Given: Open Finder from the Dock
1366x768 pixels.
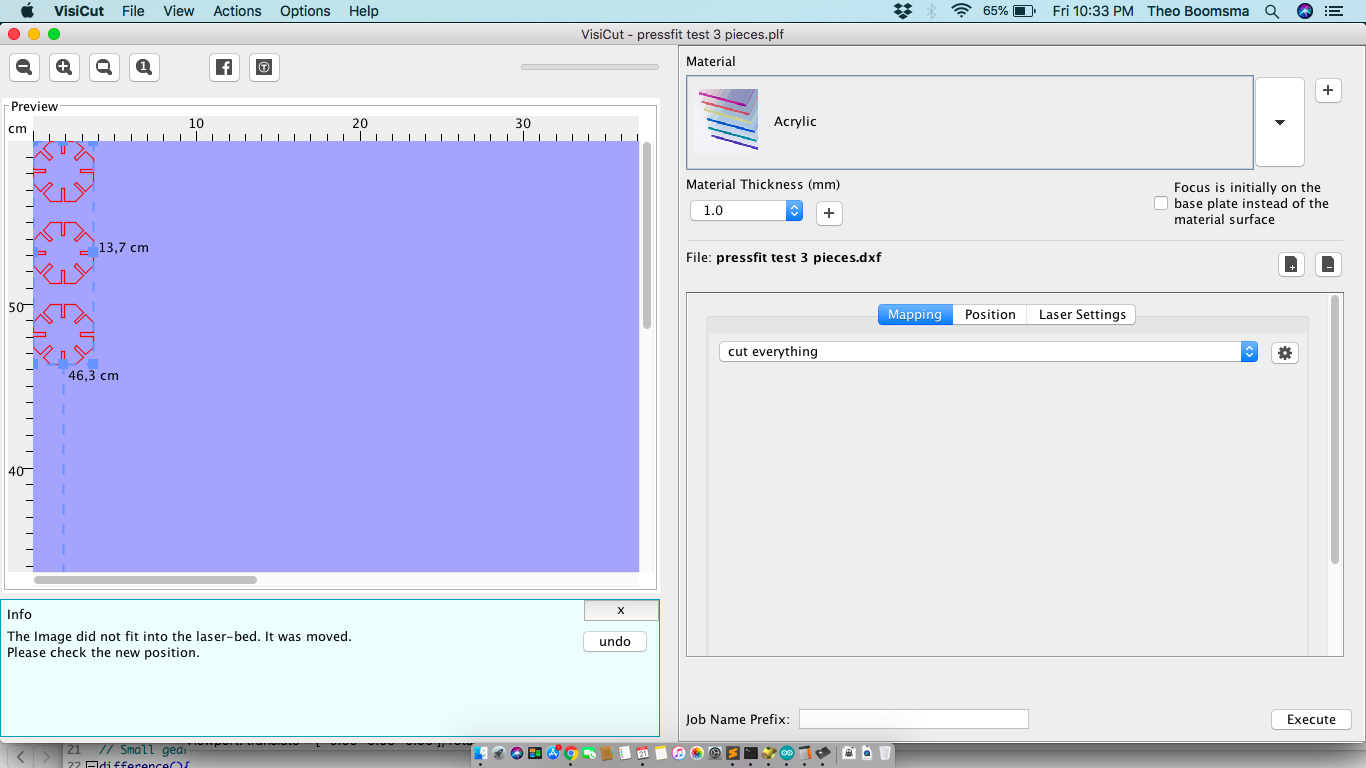Looking at the screenshot, I should (481, 753).
